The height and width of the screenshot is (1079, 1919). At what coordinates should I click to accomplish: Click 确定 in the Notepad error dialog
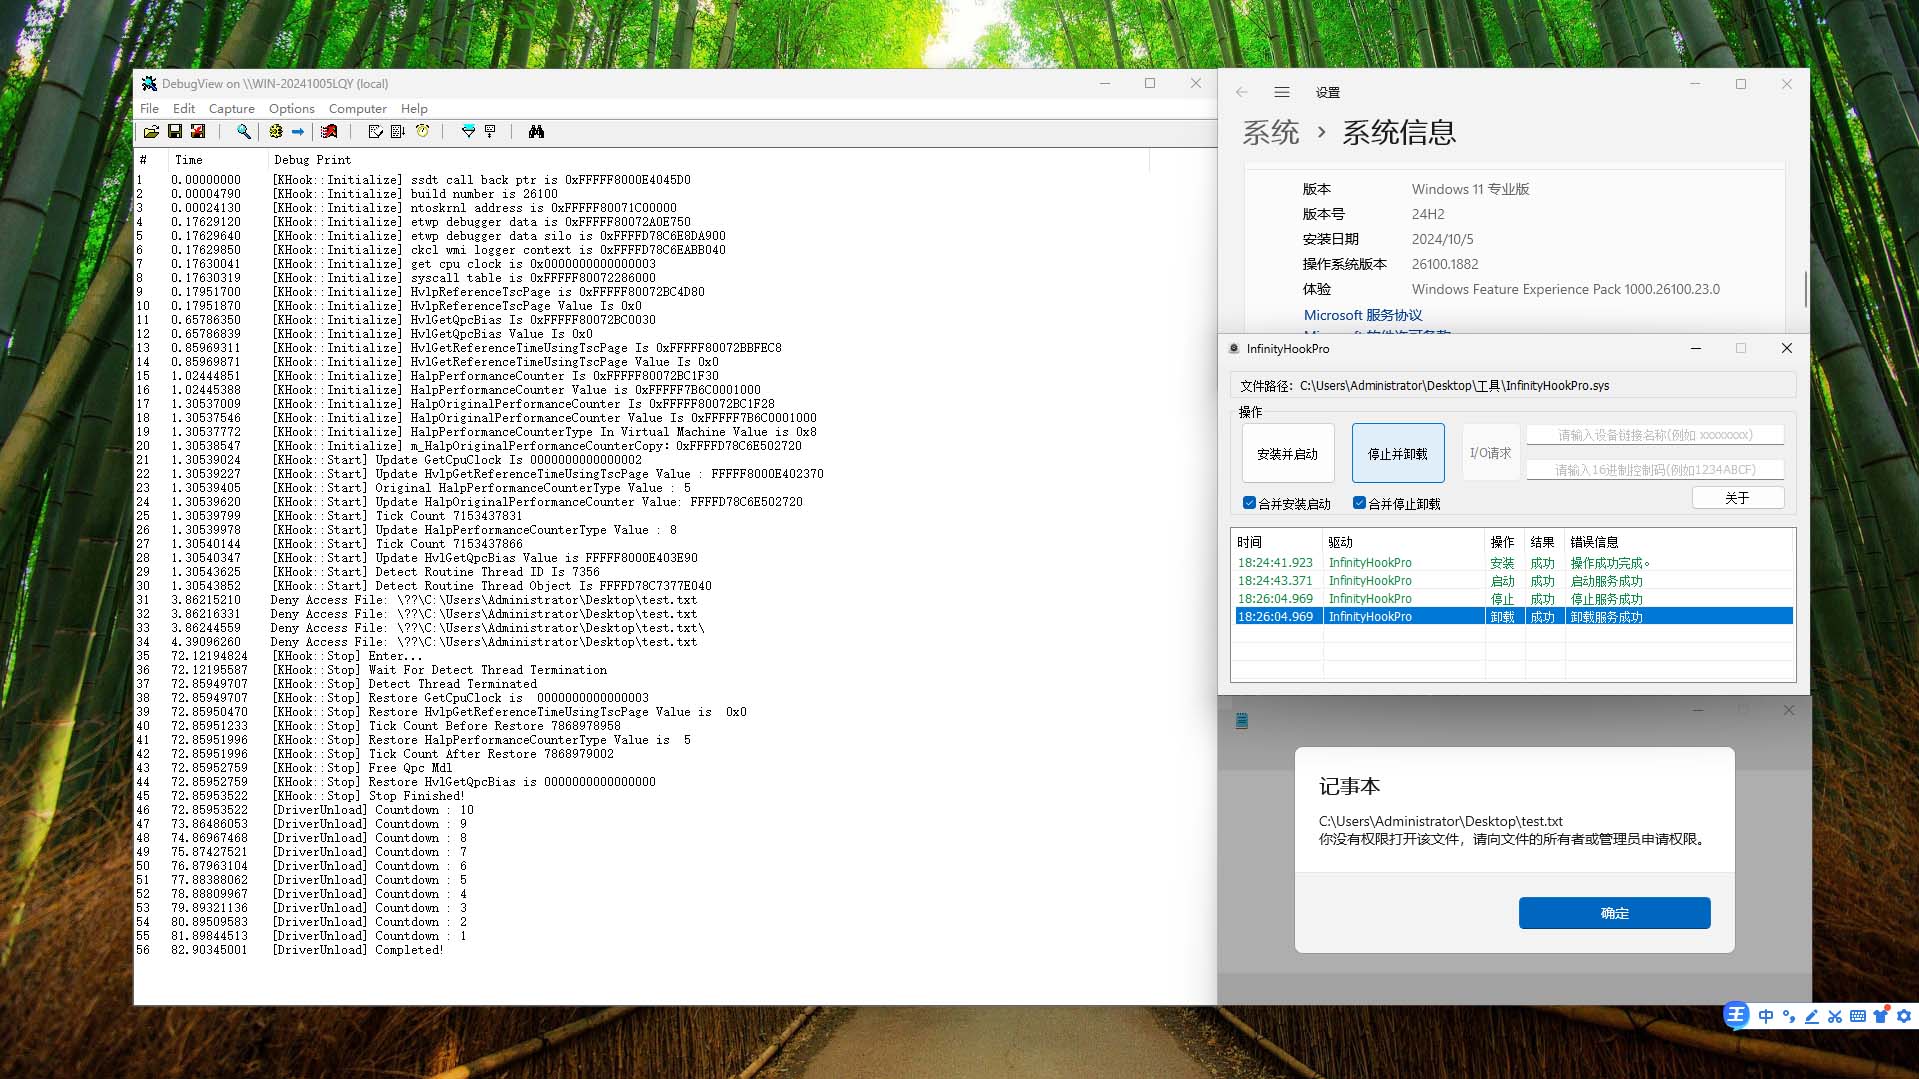point(1614,913)
